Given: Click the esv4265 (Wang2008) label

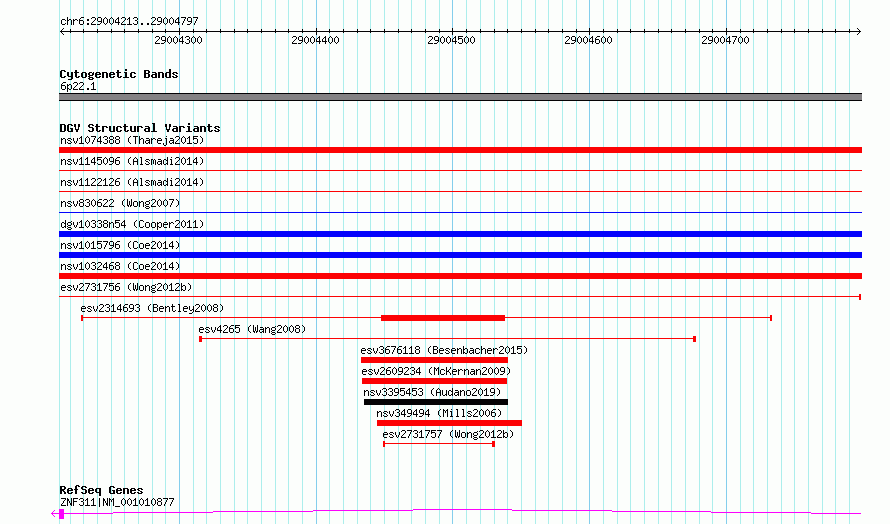Looking at the screenshot, I should (252, 329).
